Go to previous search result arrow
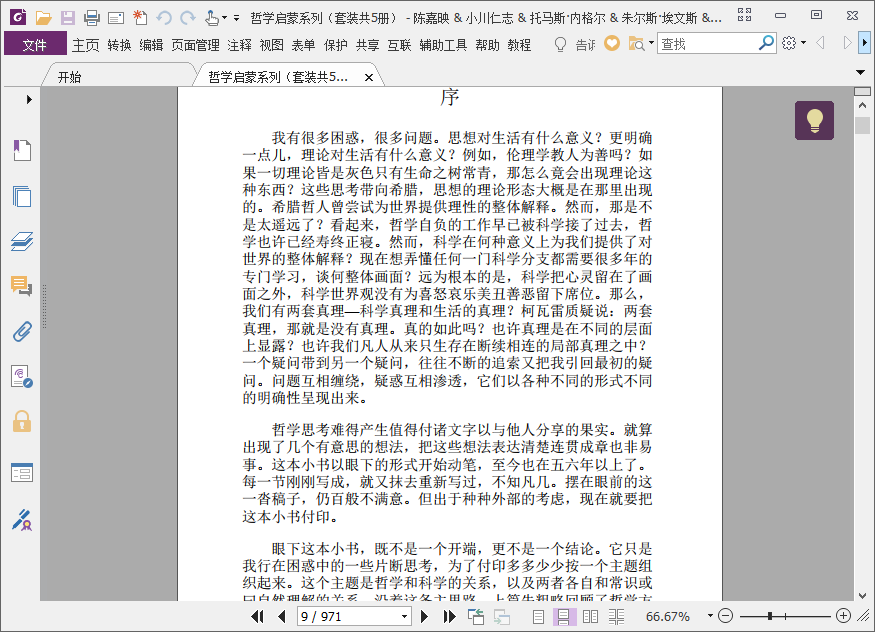875x632 pixels. pyautogui.click(x=820, y=43)
